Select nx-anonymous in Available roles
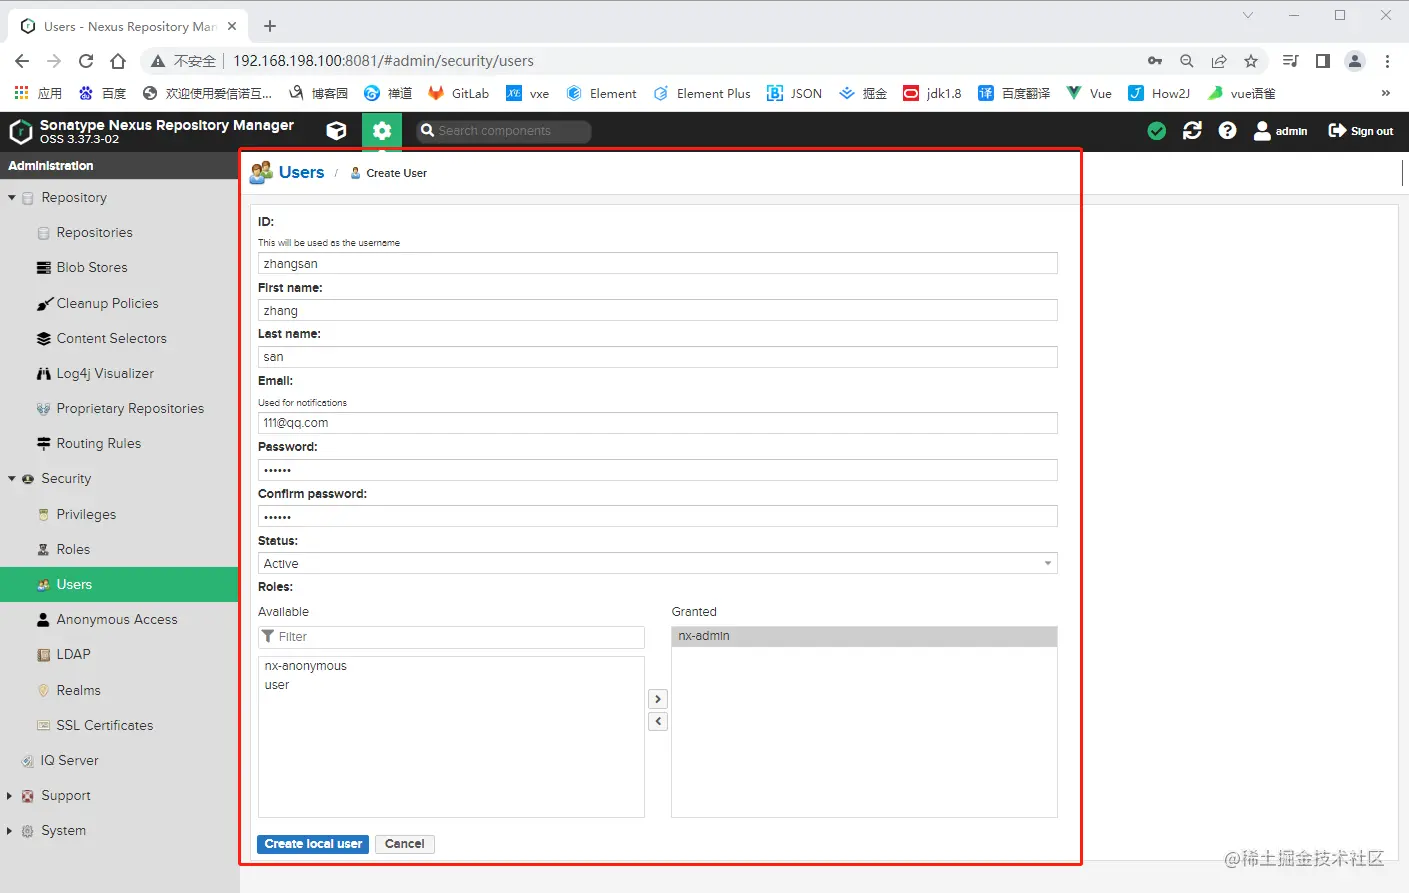This screenshot has height=893, width=1409. pos(451,666)
